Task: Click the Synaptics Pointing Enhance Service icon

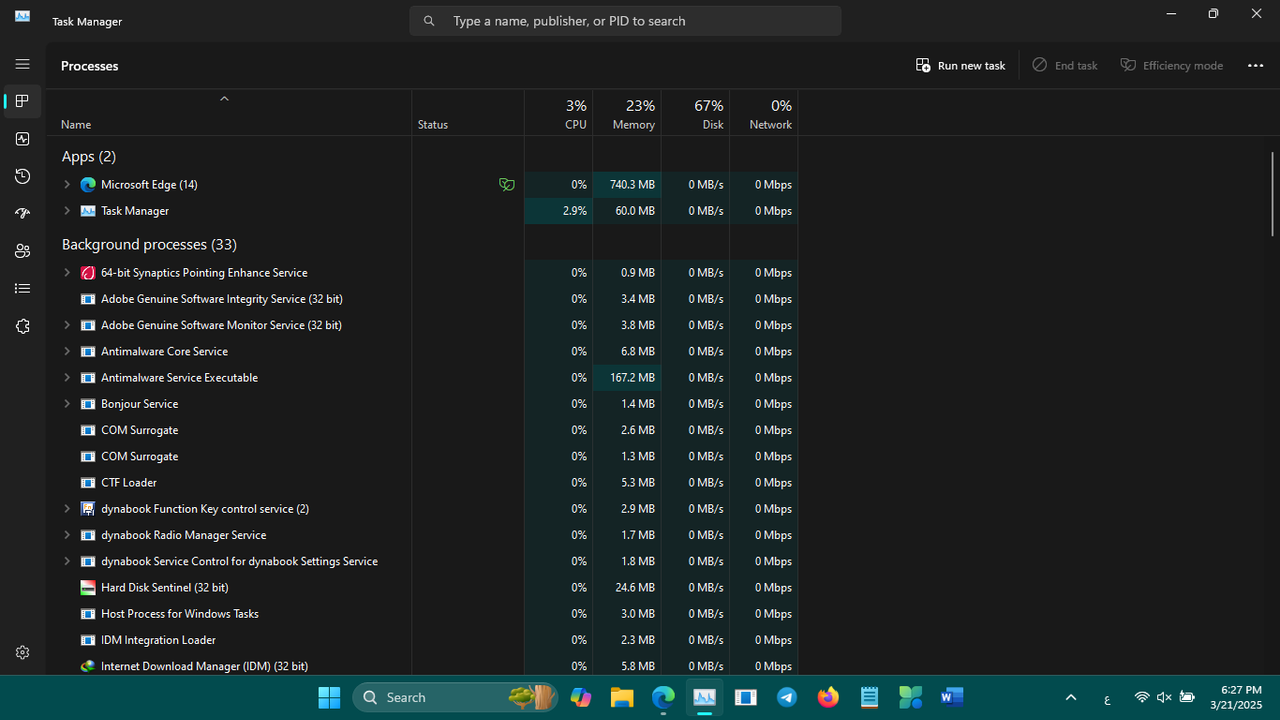Action: click(x=88, y=272)
